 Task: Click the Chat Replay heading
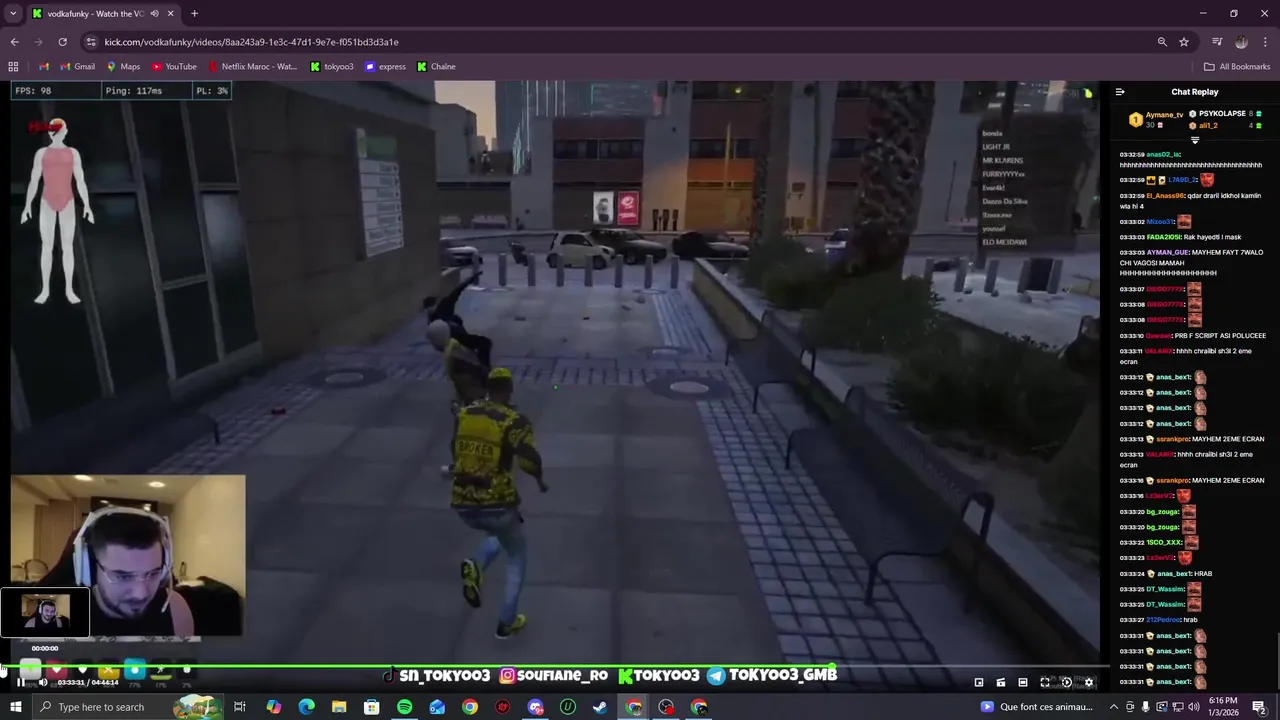pyautogui.click(x=1194, y=92)
